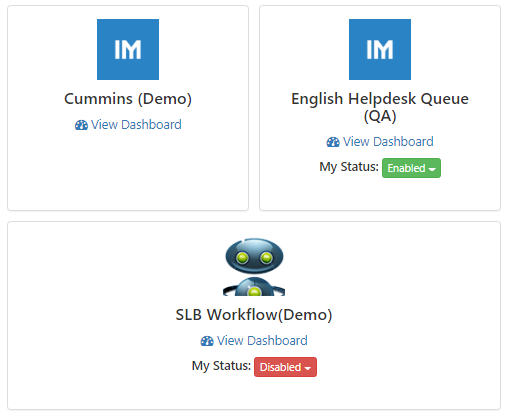This screenshot has width=511, height=413.
Task: Click My Status label in SLB Workflow card
Action: tap(221, 366)
